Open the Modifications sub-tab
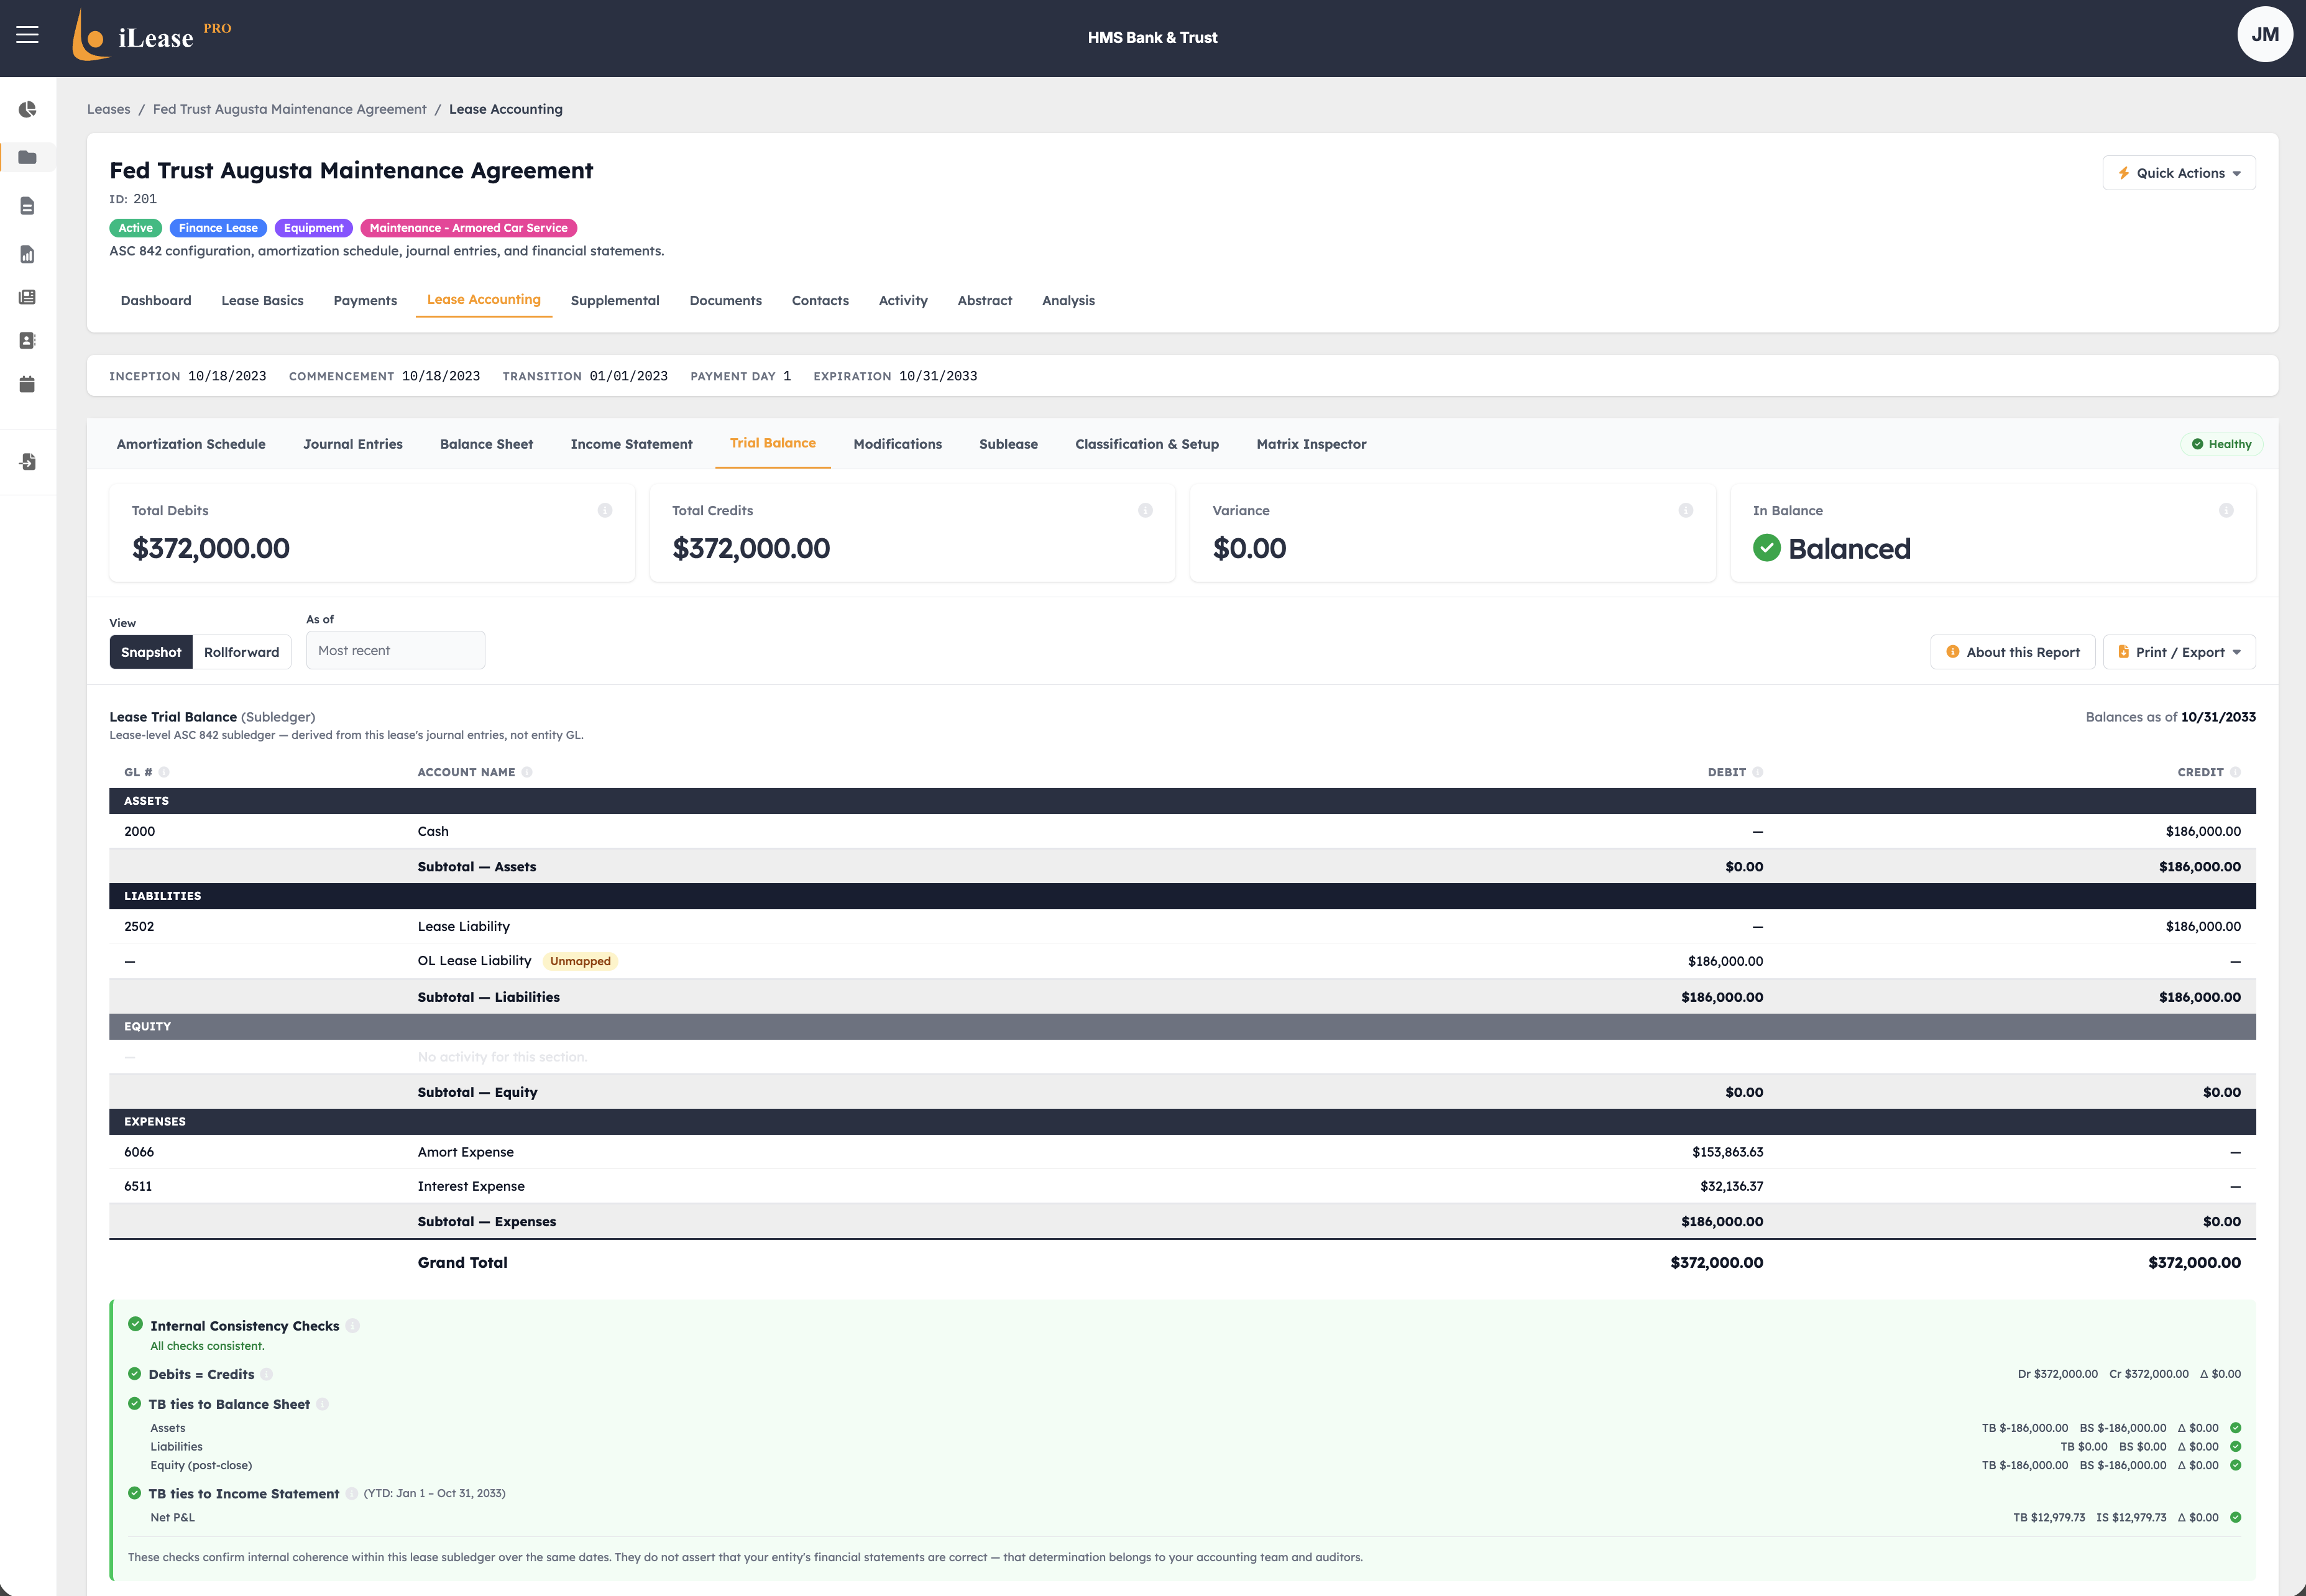The width and height of the screenshot is (2306, 1596). tap(897, 444)
